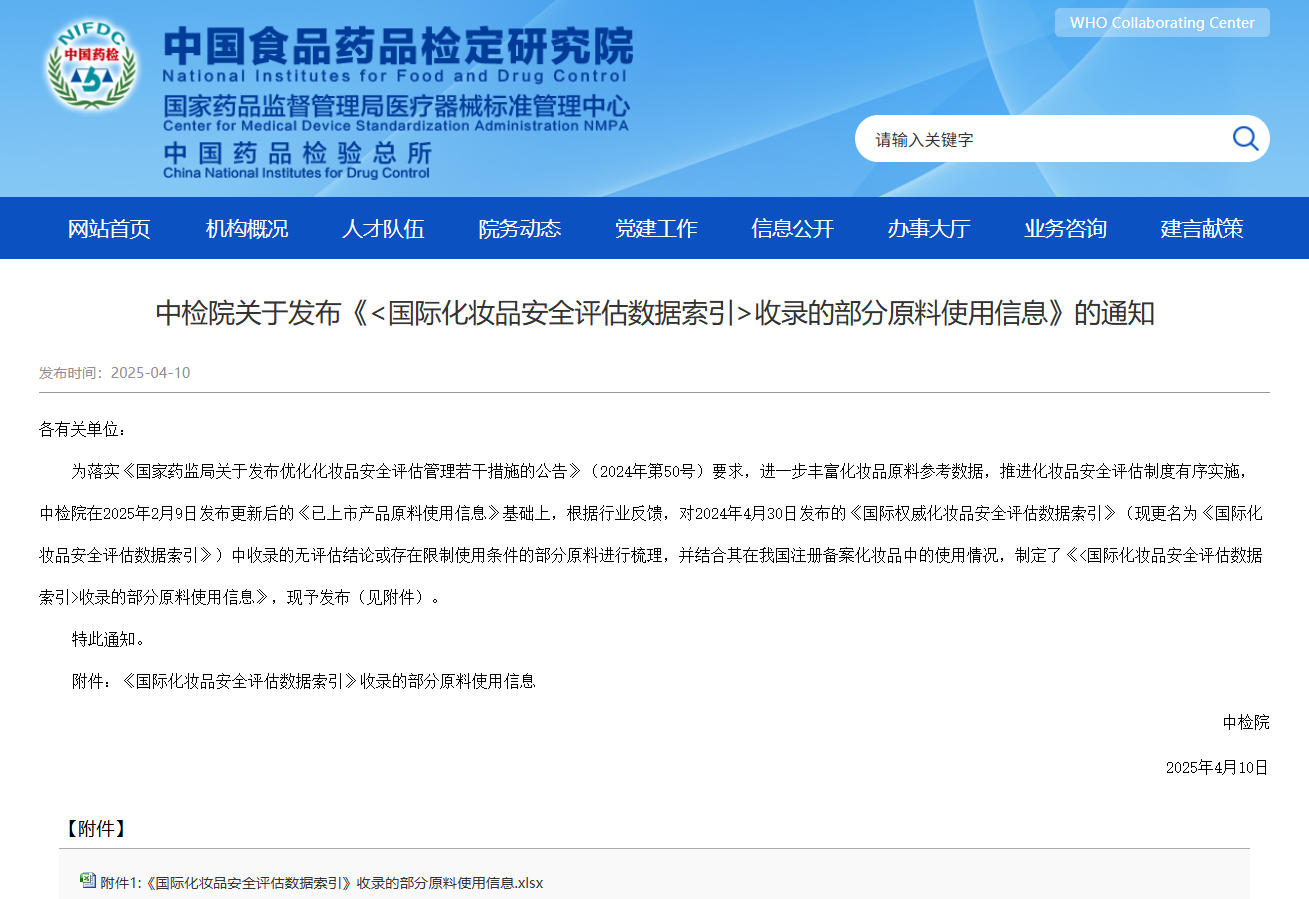Click the 中国食品药品检定研究院 header title
1309x899 pixels.
(398, 46)
